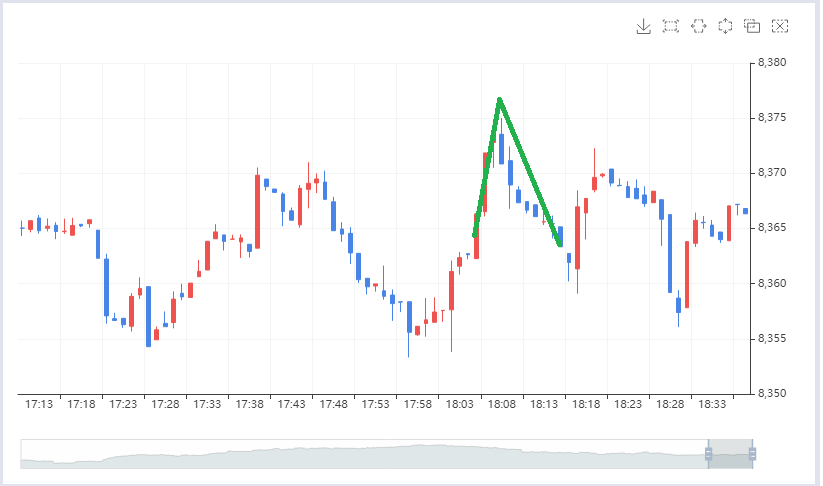Viewport: 823px width, 486px height.
Task: Click the 8,370 price axis label
Action: point(772,173)
